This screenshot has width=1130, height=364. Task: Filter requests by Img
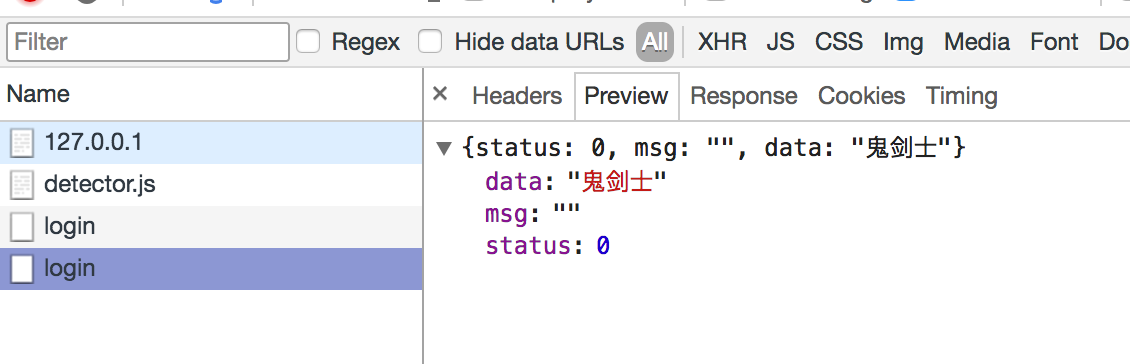(903, 43)
